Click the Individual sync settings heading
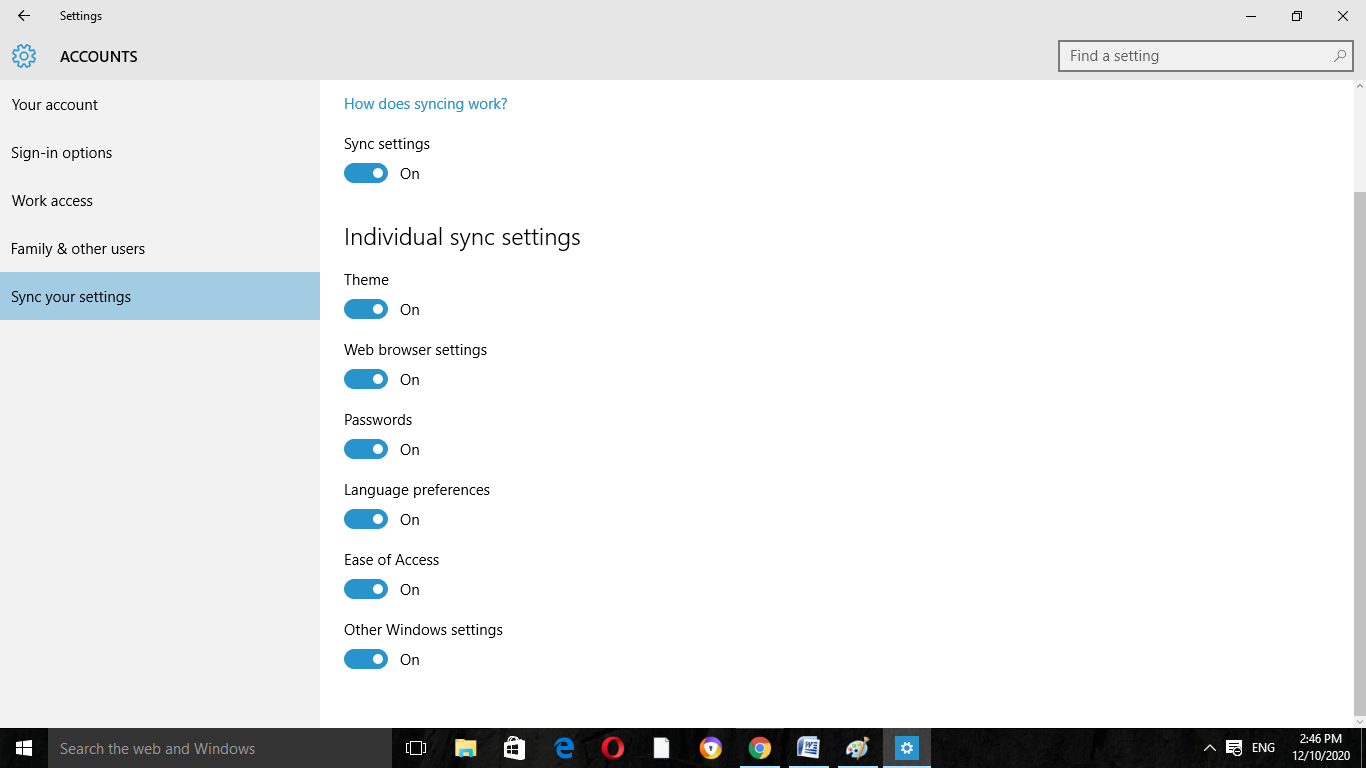This screenshot has height=768, width=1366. tap(462, 237)
